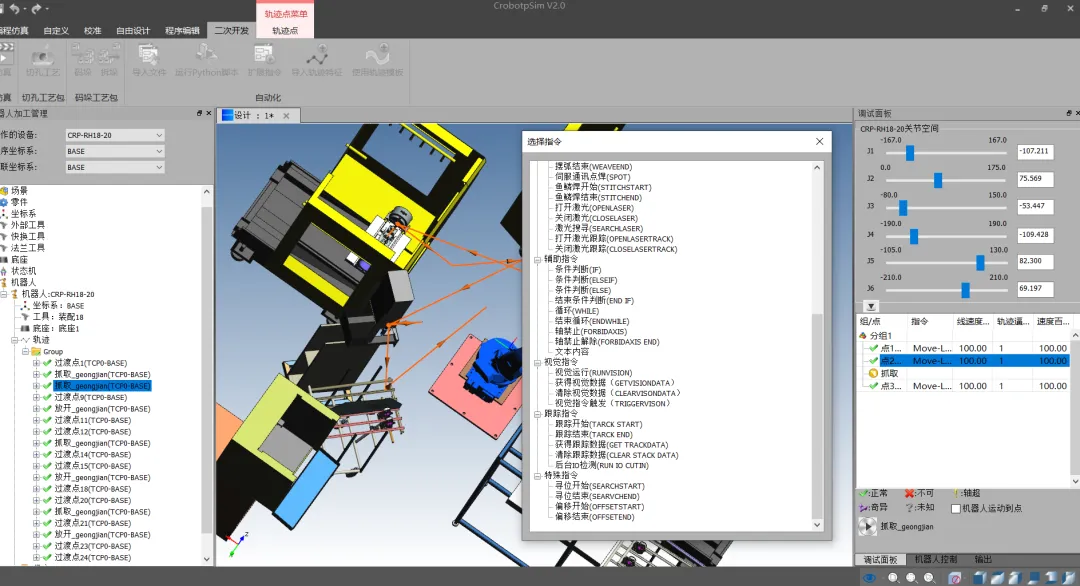The width and height of the screenshot is (1080, 586).
Task: Open the 机器人控制 bottom tab
Action: point(936,560)
